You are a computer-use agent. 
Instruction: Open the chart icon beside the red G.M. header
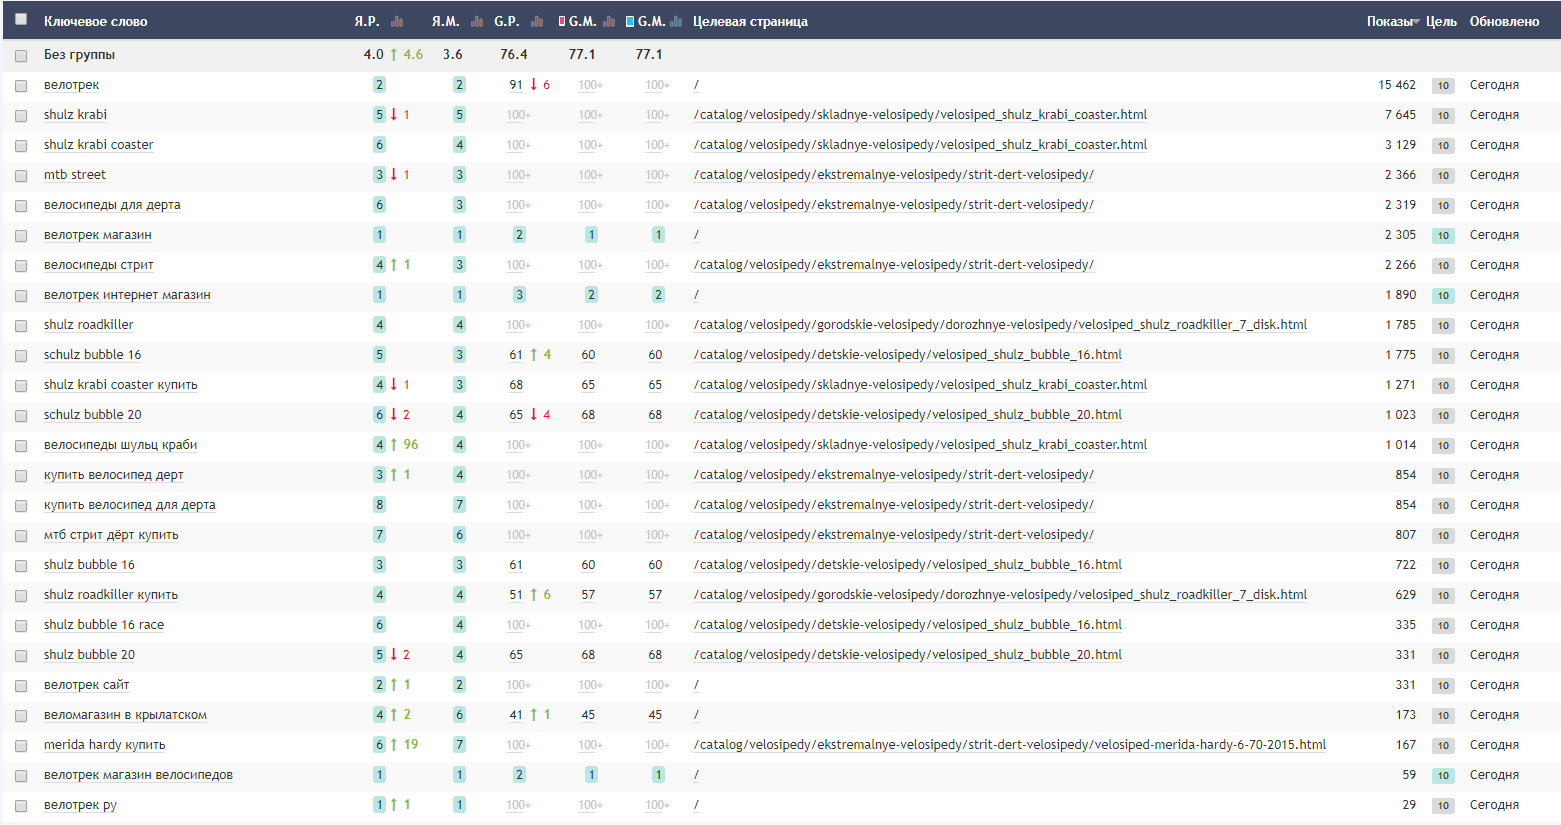click(609, 21)
